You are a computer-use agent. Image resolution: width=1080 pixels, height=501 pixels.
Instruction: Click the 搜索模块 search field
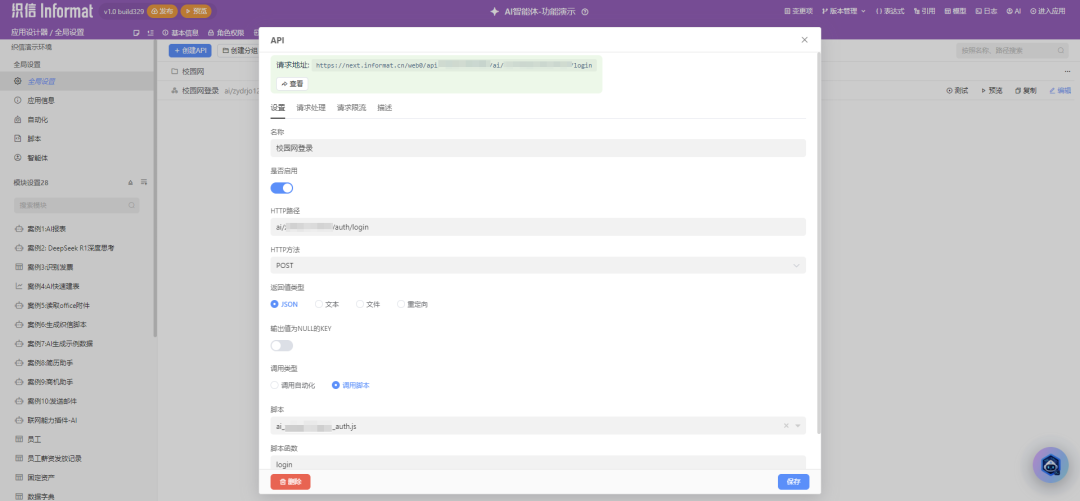(x=76, y=205)
